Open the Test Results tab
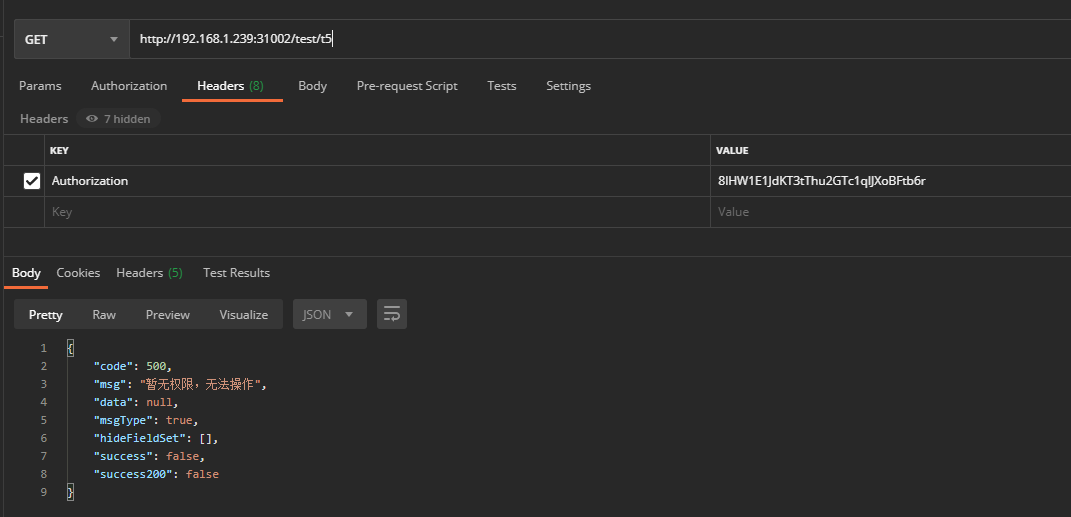Screen dimensions: 1071x517 (236, 273)
